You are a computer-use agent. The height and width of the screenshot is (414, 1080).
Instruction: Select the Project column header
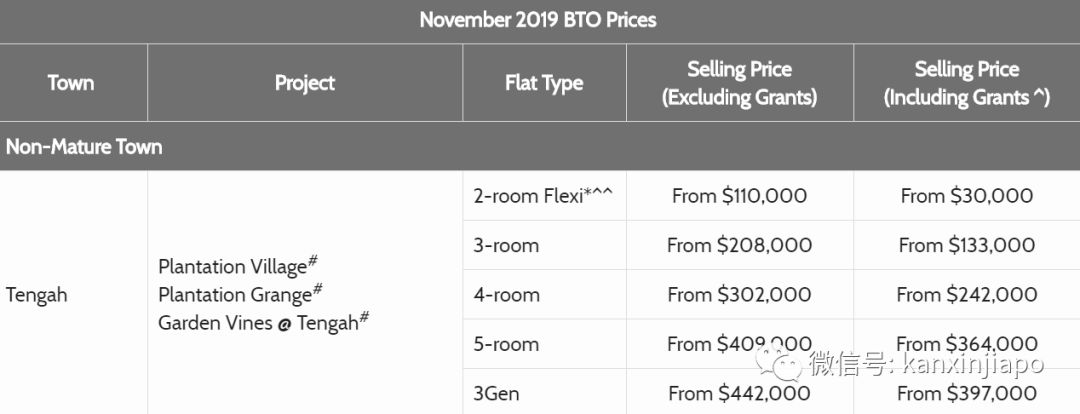click(305, 83)
